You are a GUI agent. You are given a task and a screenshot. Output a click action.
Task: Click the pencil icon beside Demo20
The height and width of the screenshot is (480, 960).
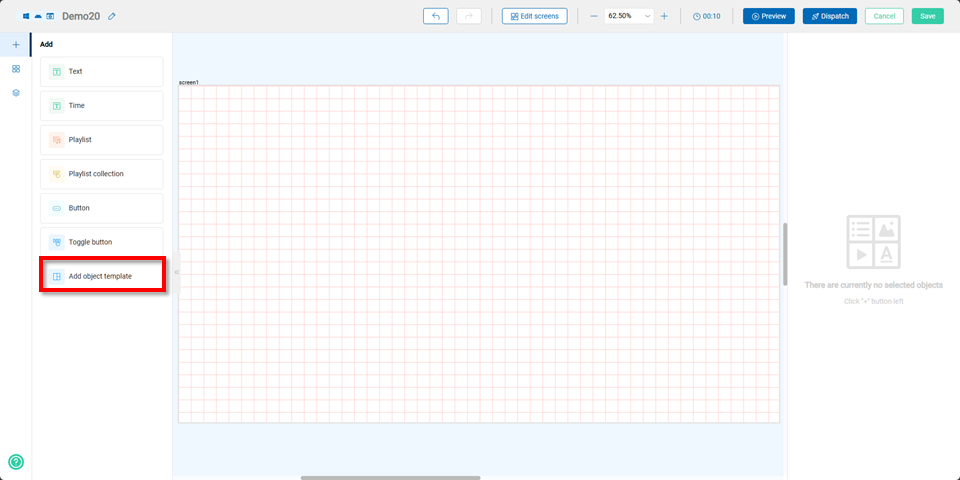[x=112, y=16]
